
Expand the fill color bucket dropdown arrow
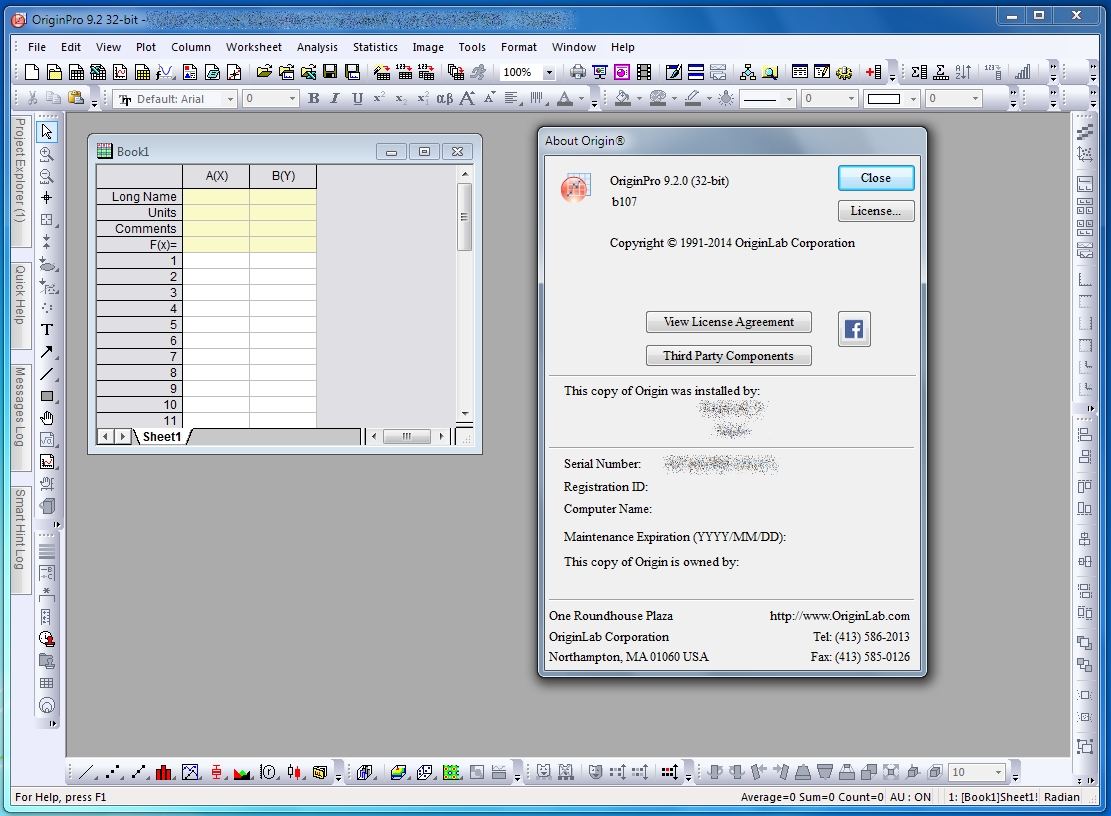coord(640,98)
